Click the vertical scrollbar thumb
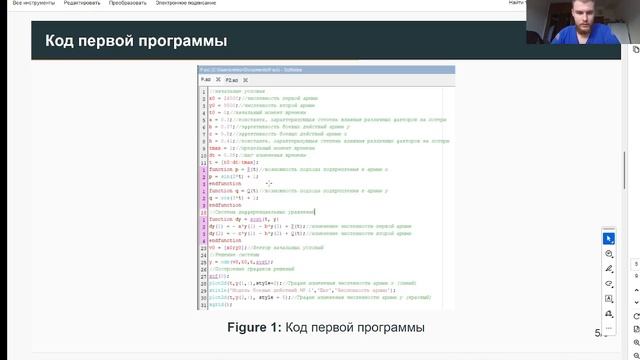Screen dimensions: 640x360 click(624, 170)
